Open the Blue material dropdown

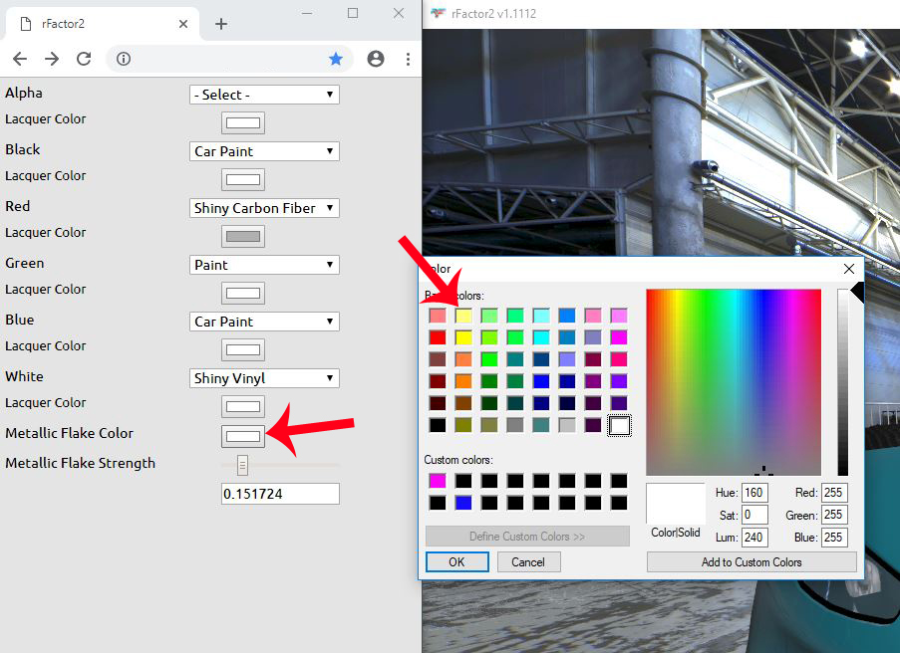click(x=264, y=321)
